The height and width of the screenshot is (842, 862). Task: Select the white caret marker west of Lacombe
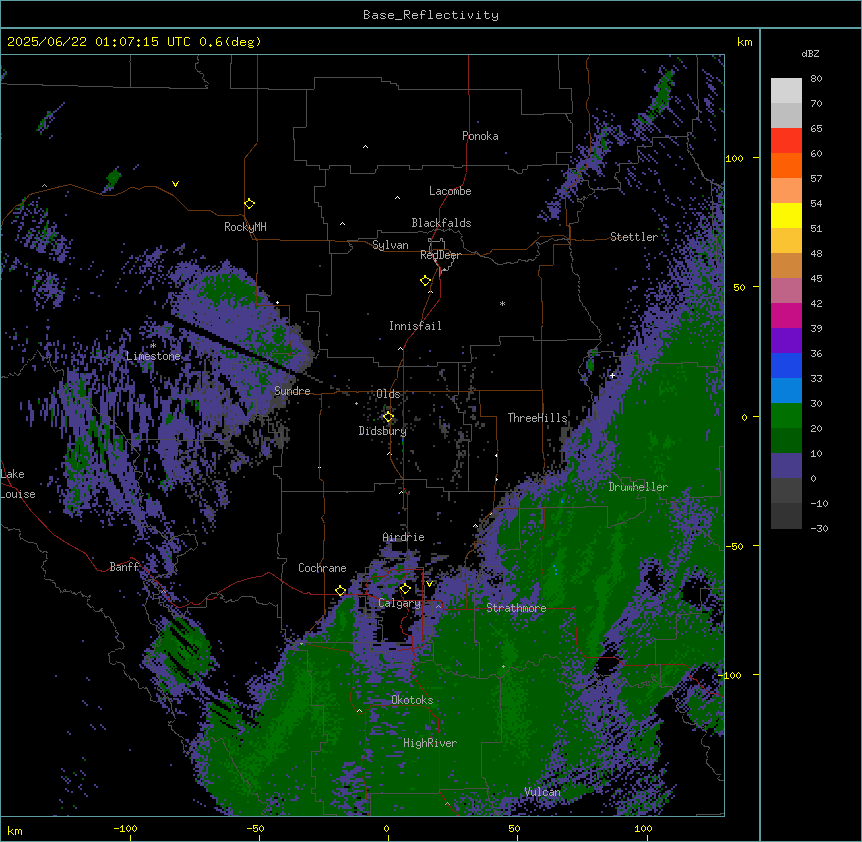397,198
